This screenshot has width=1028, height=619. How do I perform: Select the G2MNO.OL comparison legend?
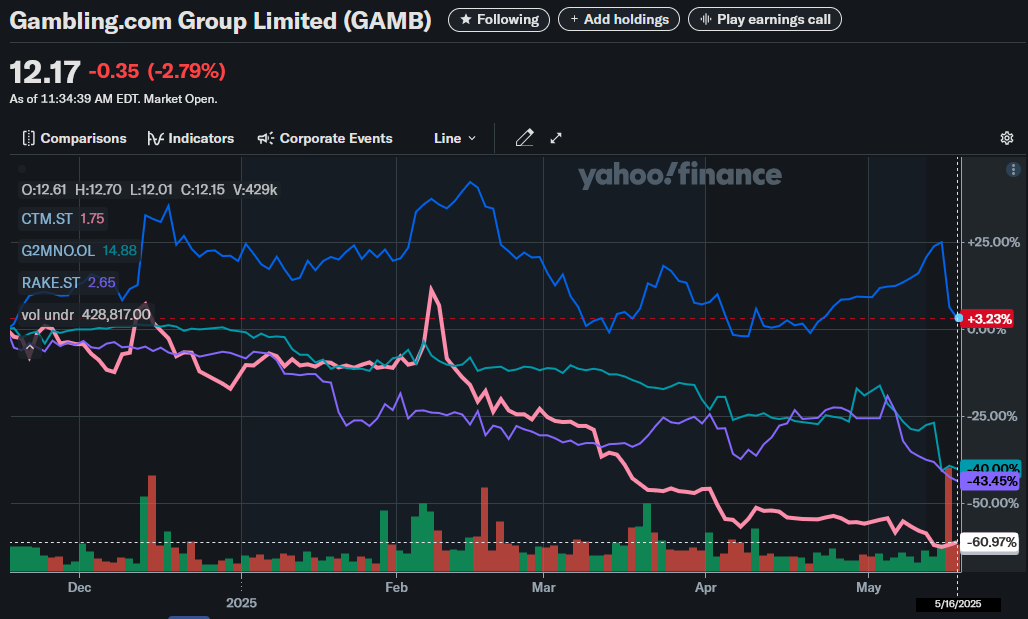(x=79, y=250)
